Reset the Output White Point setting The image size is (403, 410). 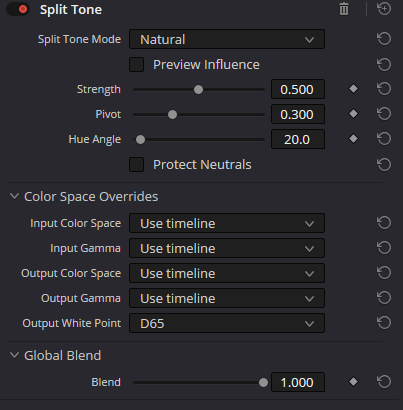coord(384,323)
